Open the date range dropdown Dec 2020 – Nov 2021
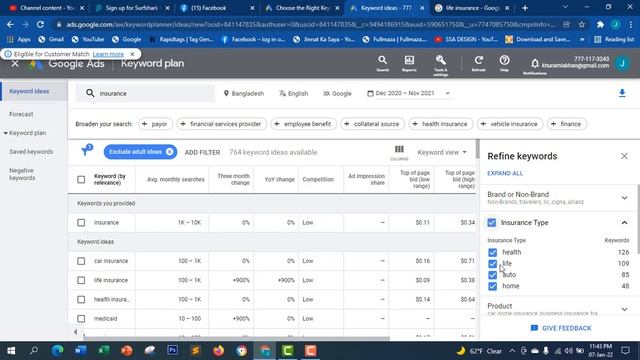Image resolution: width=640 pixels, height=360 pixels. click(x=409, y=93)
